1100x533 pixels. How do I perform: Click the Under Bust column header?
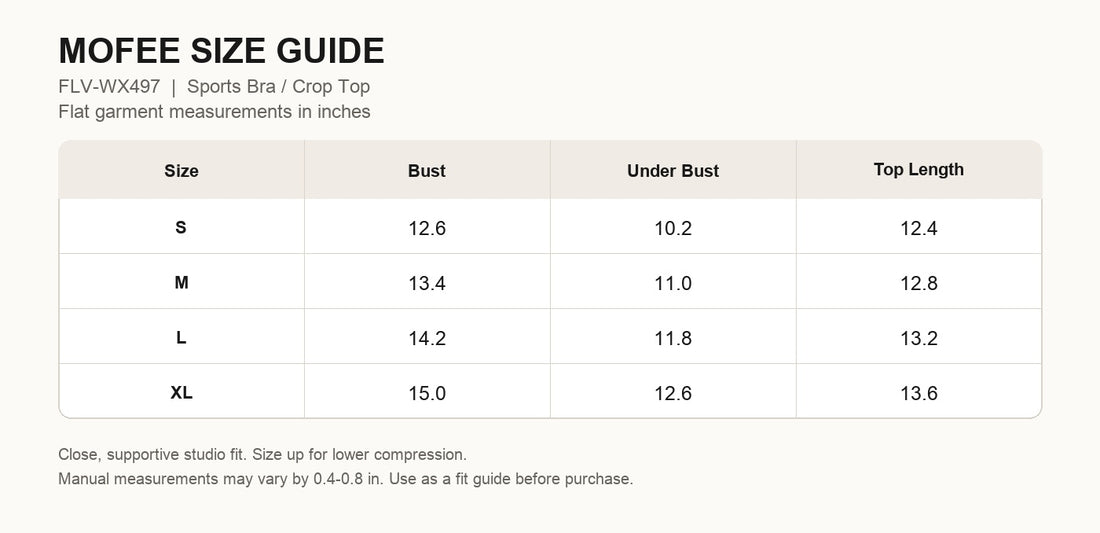673,170
